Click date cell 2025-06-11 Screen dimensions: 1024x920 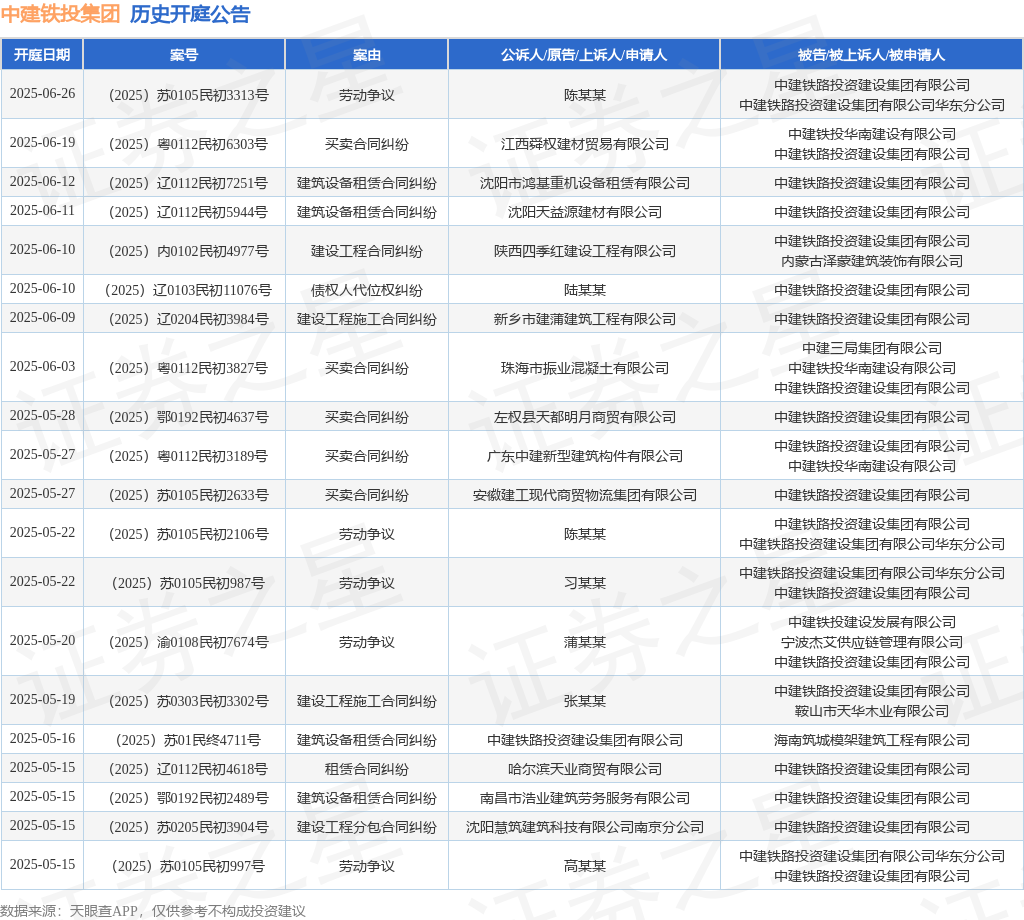42,210
